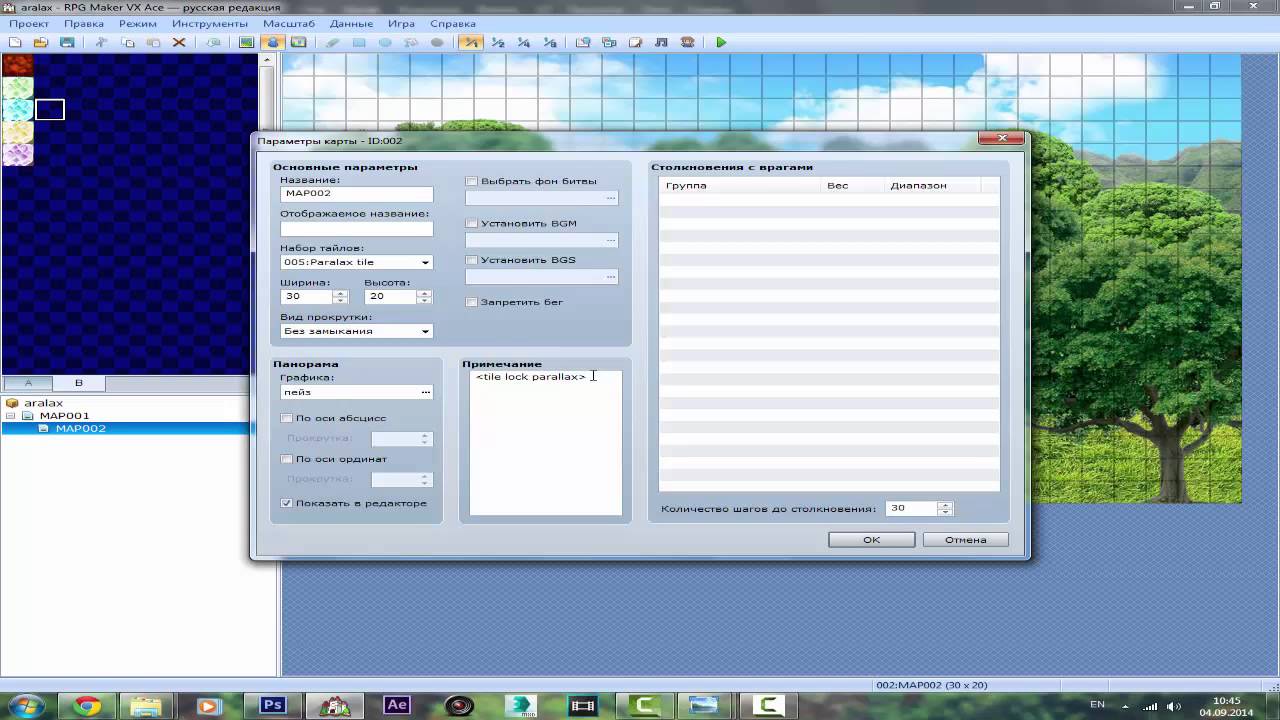
Task: Check the 'По оси ординат' option
Action: coord(287,459)
